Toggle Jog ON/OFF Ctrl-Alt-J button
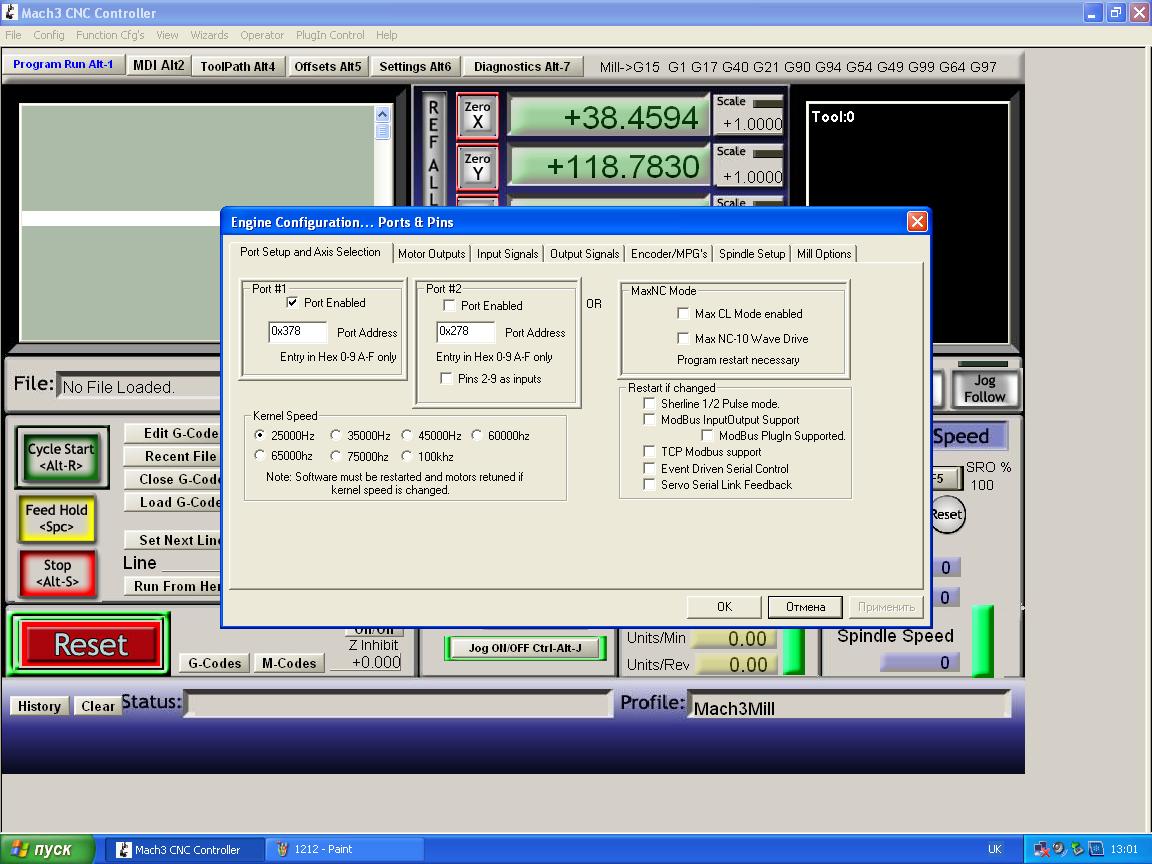The height and width of the screenshot is (864, 1152). [525, 647]
